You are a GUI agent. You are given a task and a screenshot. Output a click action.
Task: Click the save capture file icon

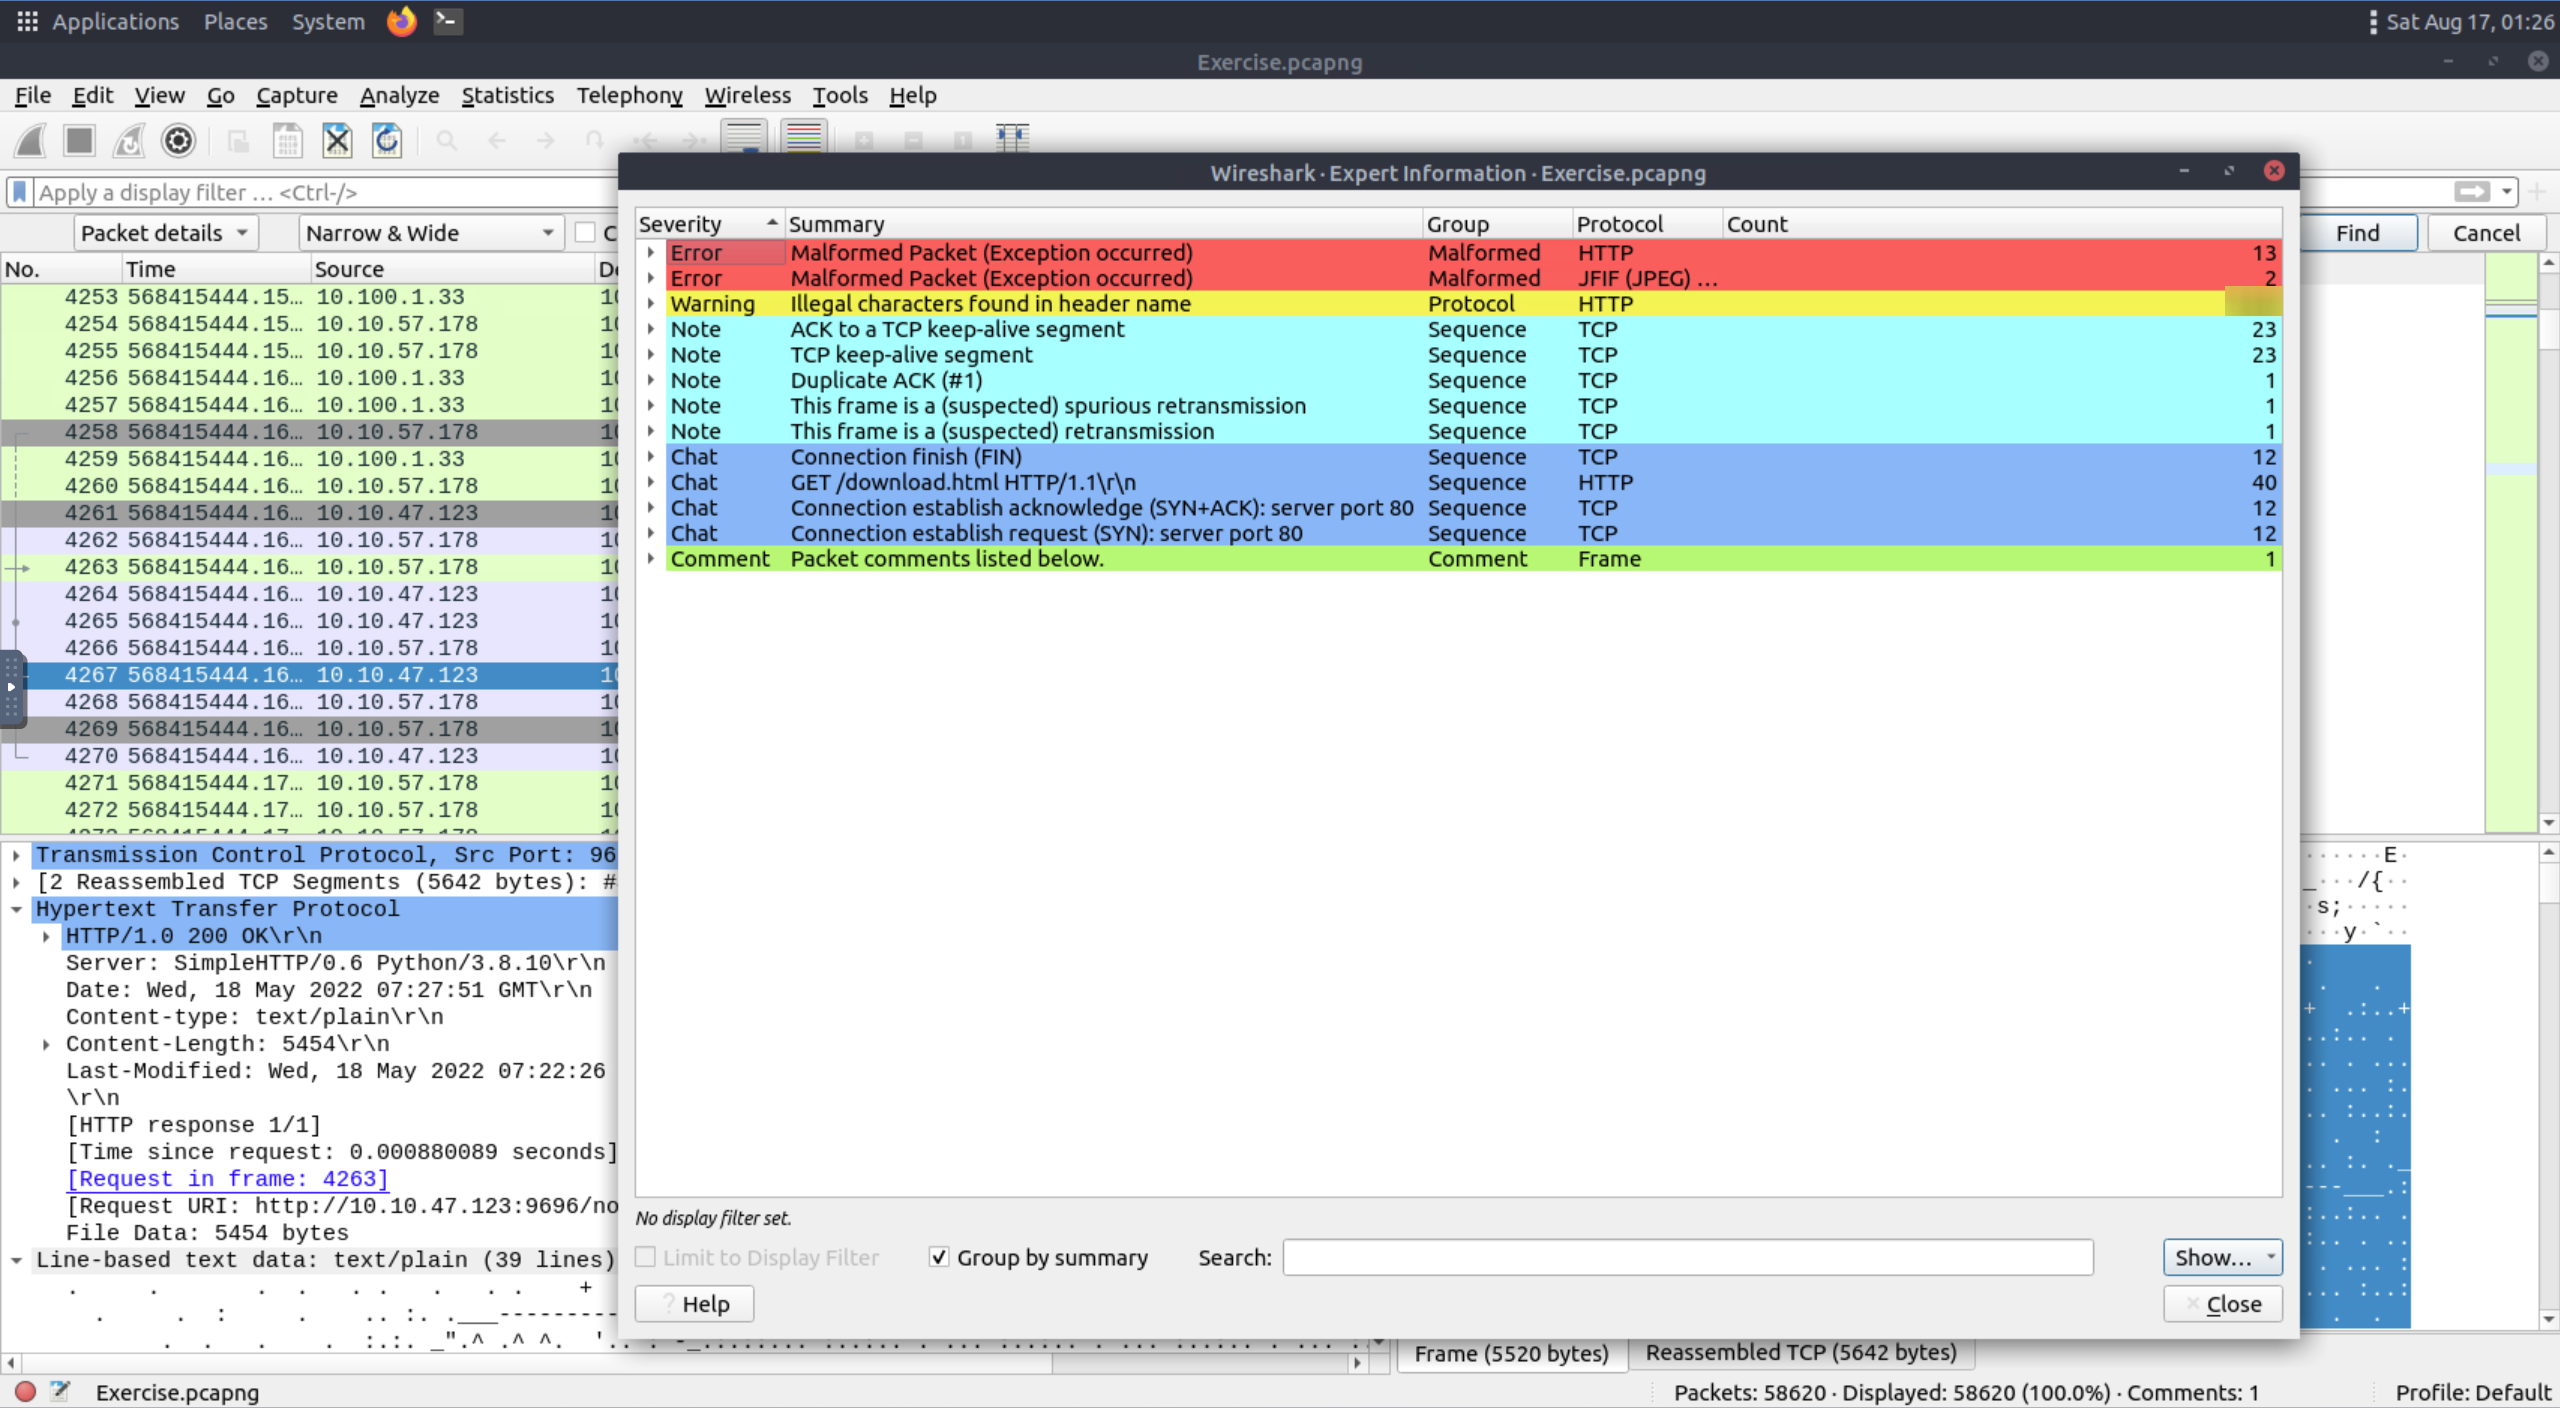(x=287, y=141)
